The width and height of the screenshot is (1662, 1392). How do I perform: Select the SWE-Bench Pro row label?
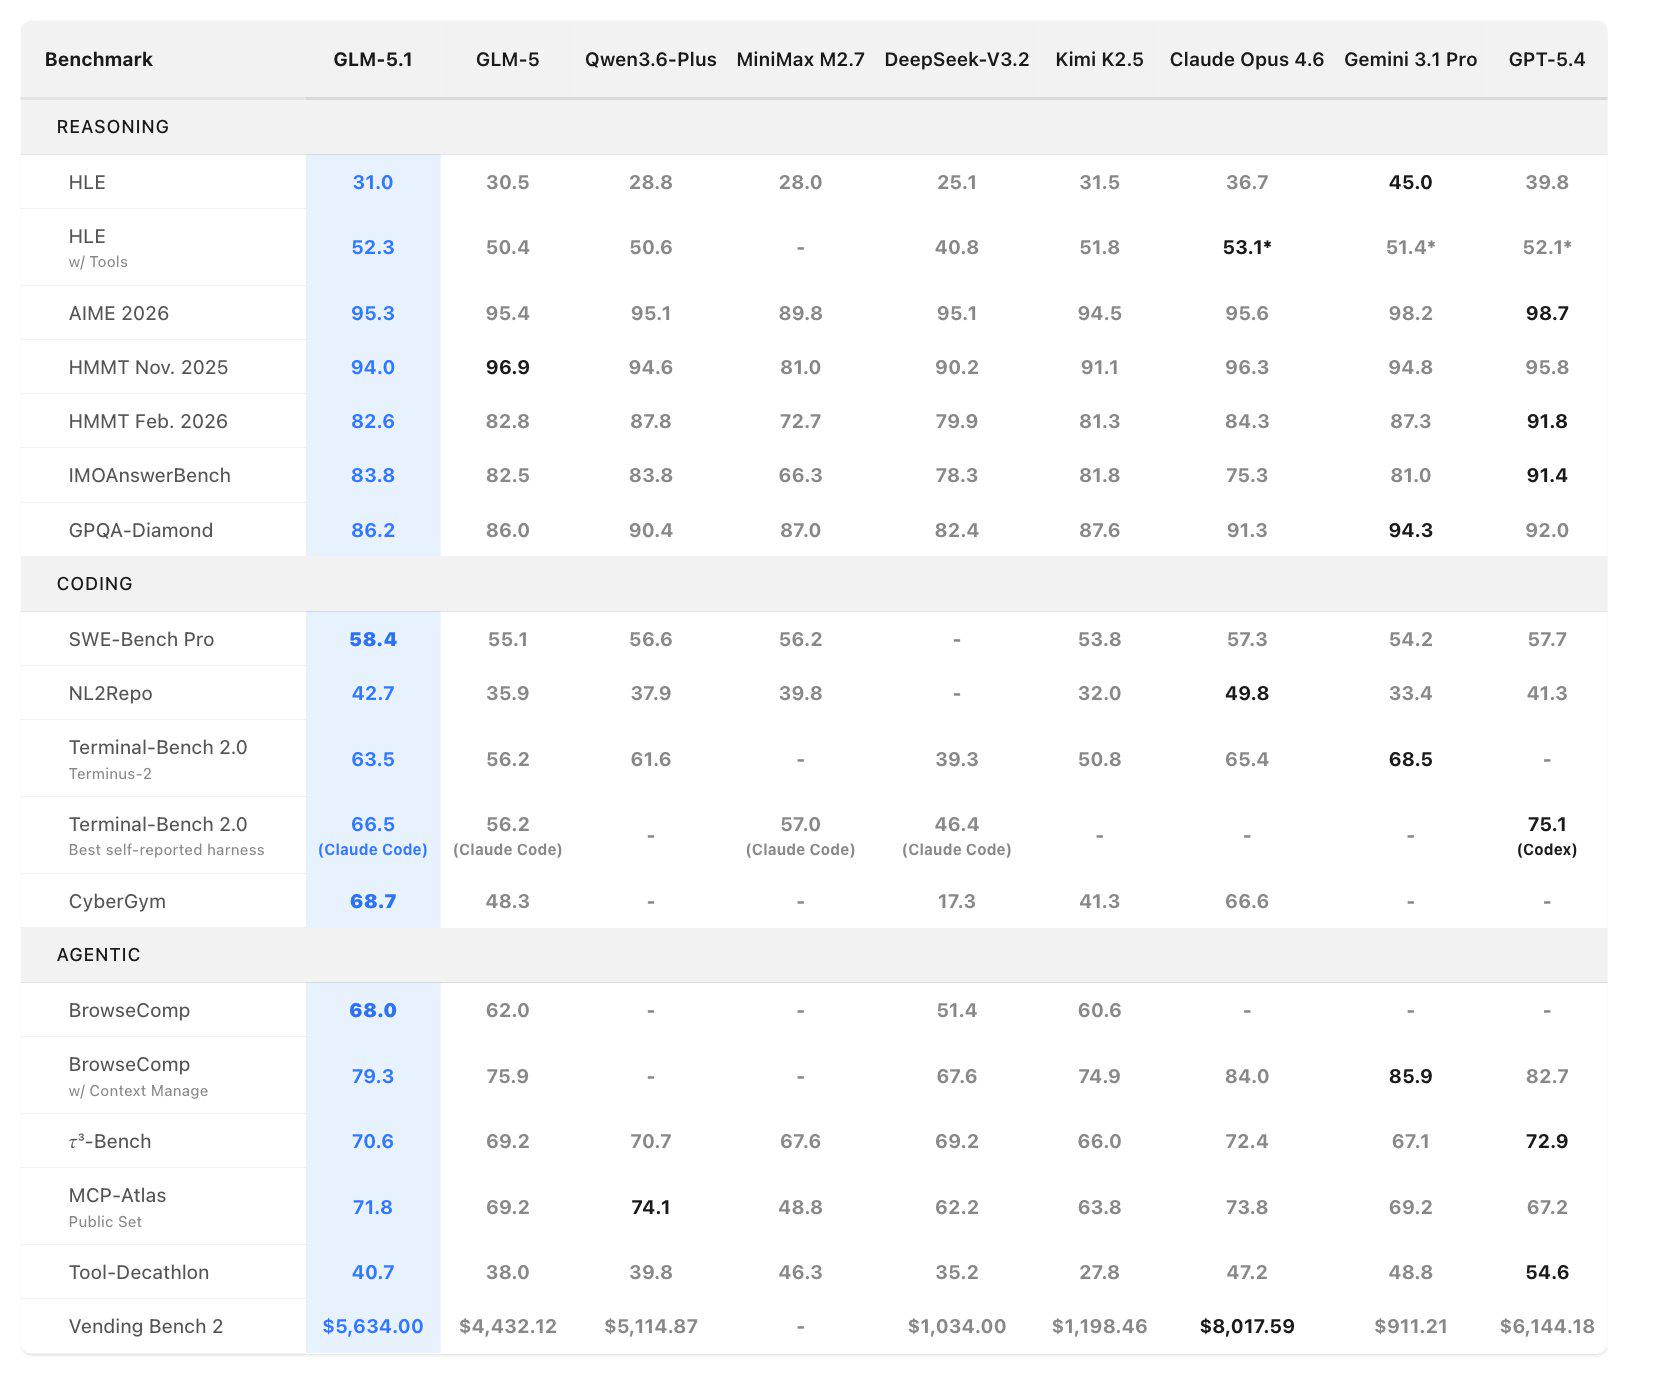click(x=141, y=639)
